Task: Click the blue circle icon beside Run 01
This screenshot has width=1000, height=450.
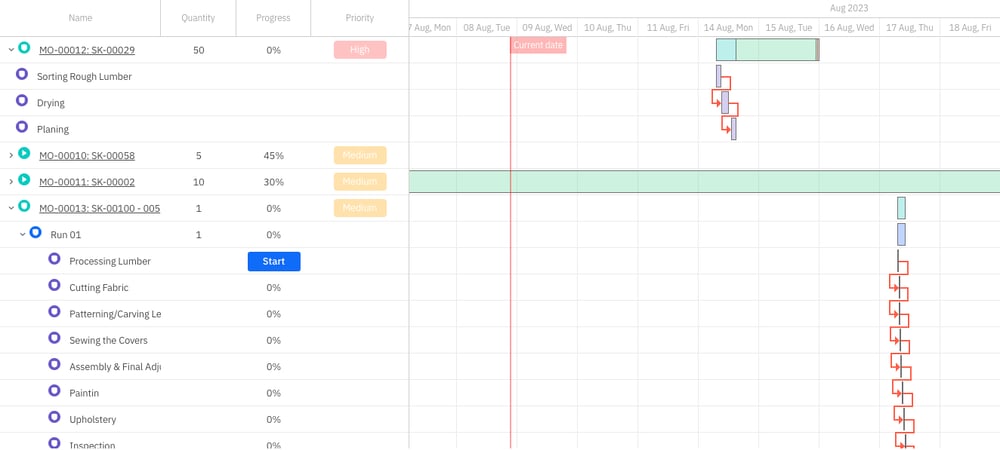Action: pyautogui.click(x=36, y=233)
